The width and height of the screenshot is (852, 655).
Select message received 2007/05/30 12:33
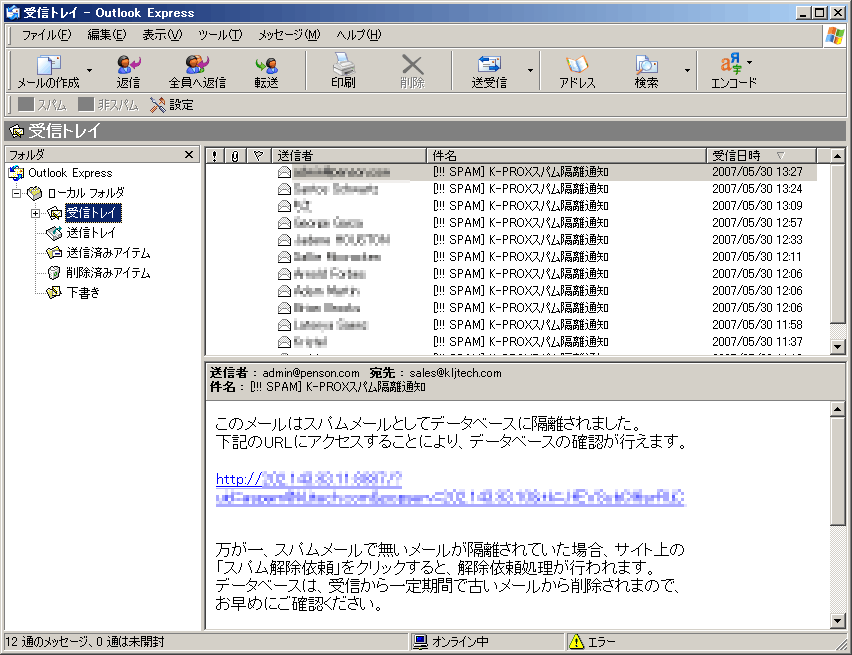[511, 240]
